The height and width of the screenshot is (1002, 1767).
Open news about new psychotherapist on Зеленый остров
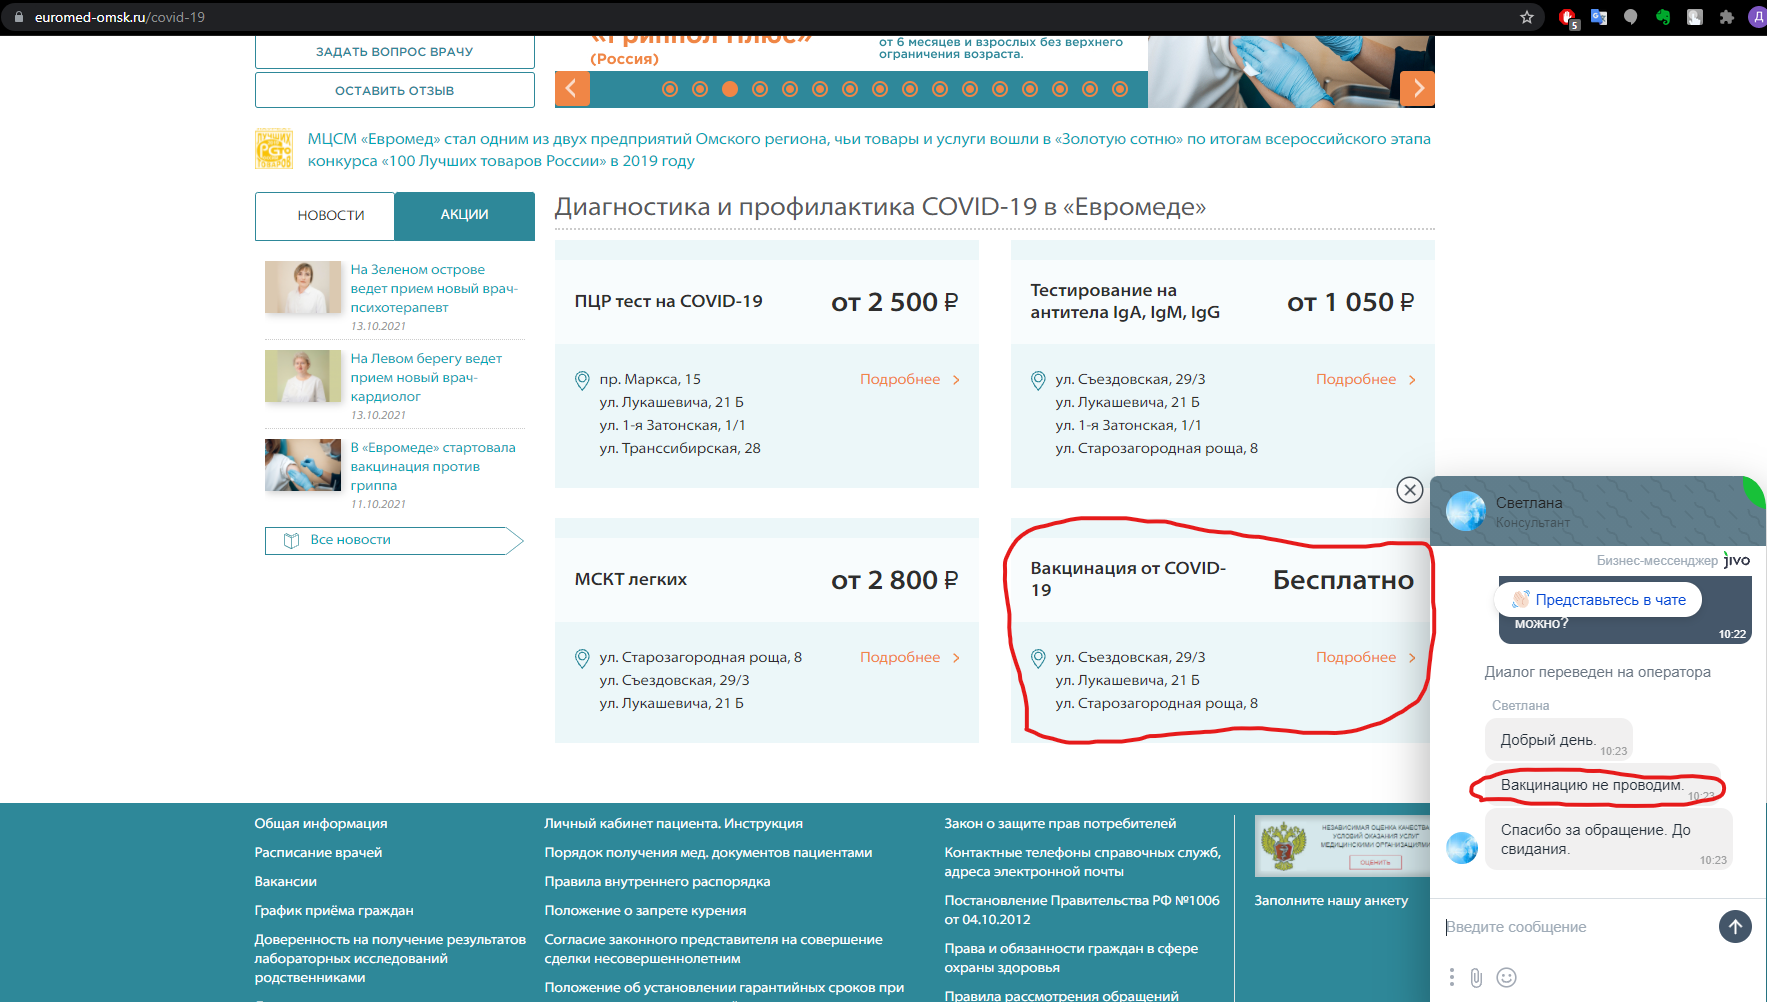[434, 288]
